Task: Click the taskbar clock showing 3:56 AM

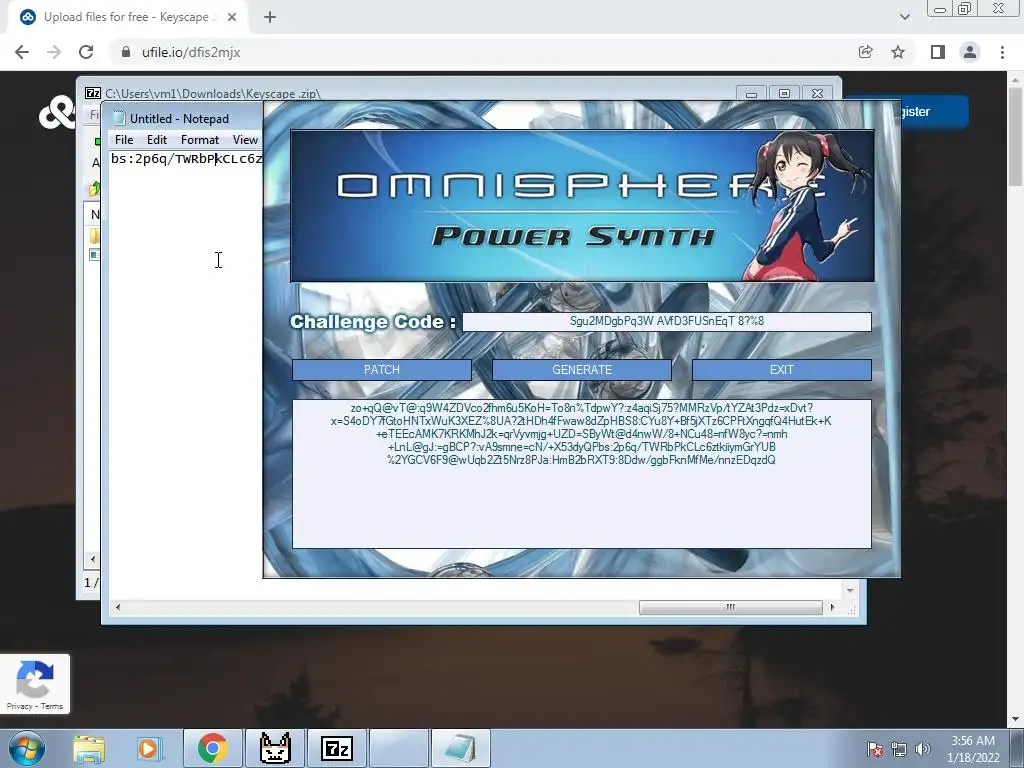Action: [973, 749]
